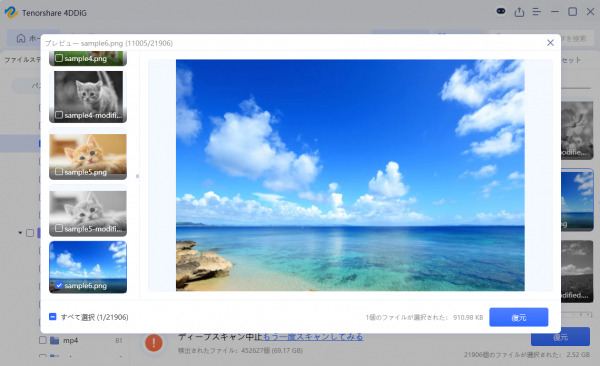This screenshot has width=600, height=366.
Task: Select the sample4-modified kitten thumbnail
Action: [88, 96]
